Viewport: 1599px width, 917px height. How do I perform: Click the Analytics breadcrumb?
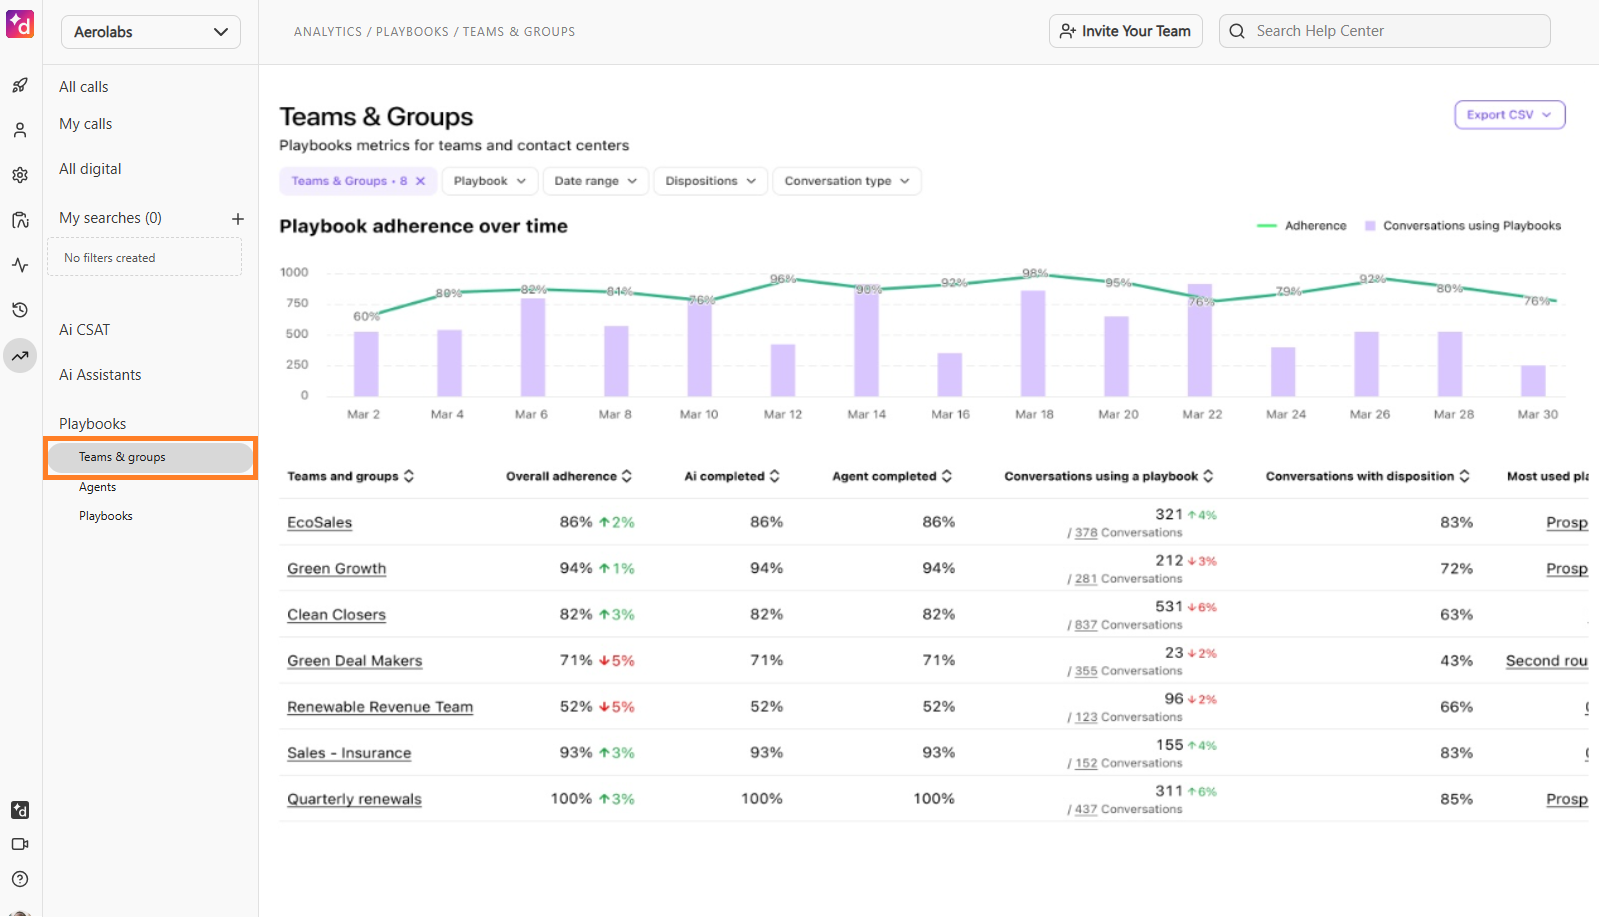click(x=328, y=32)
